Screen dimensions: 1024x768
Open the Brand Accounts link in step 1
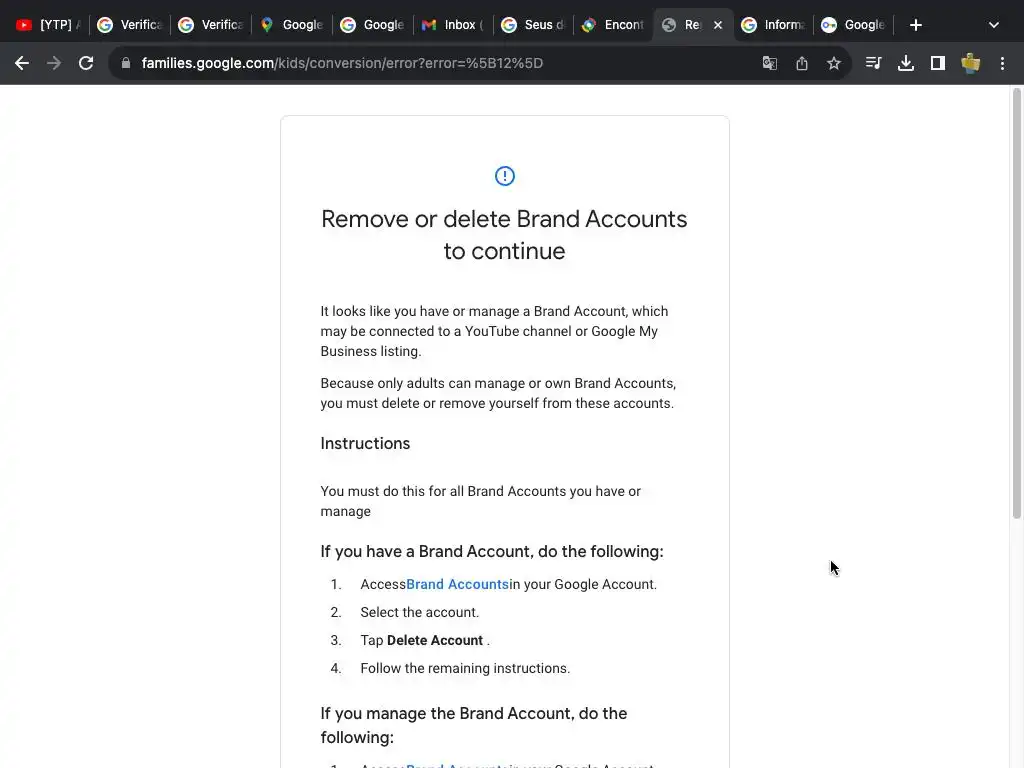coord(457,584)
